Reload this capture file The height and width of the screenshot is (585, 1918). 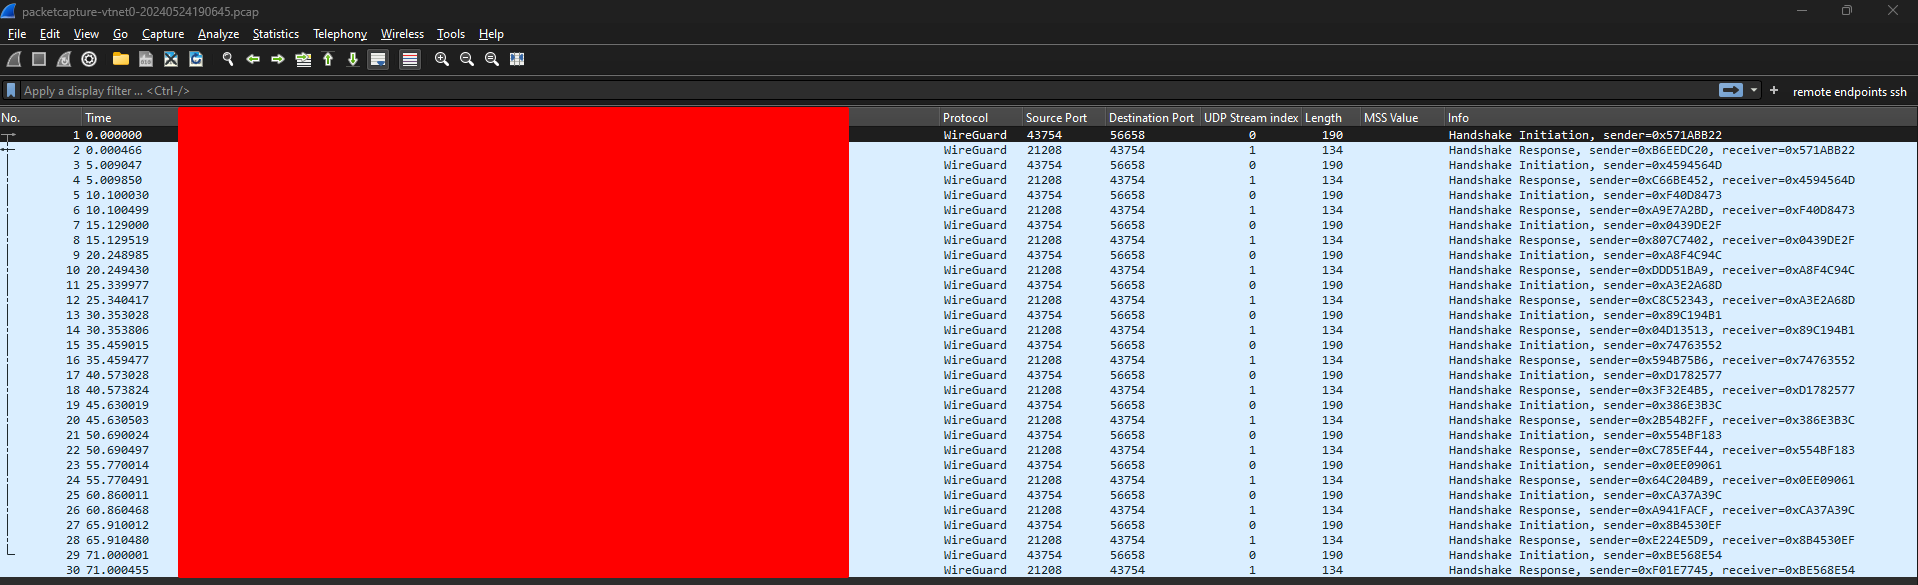[x=196, y=59]
